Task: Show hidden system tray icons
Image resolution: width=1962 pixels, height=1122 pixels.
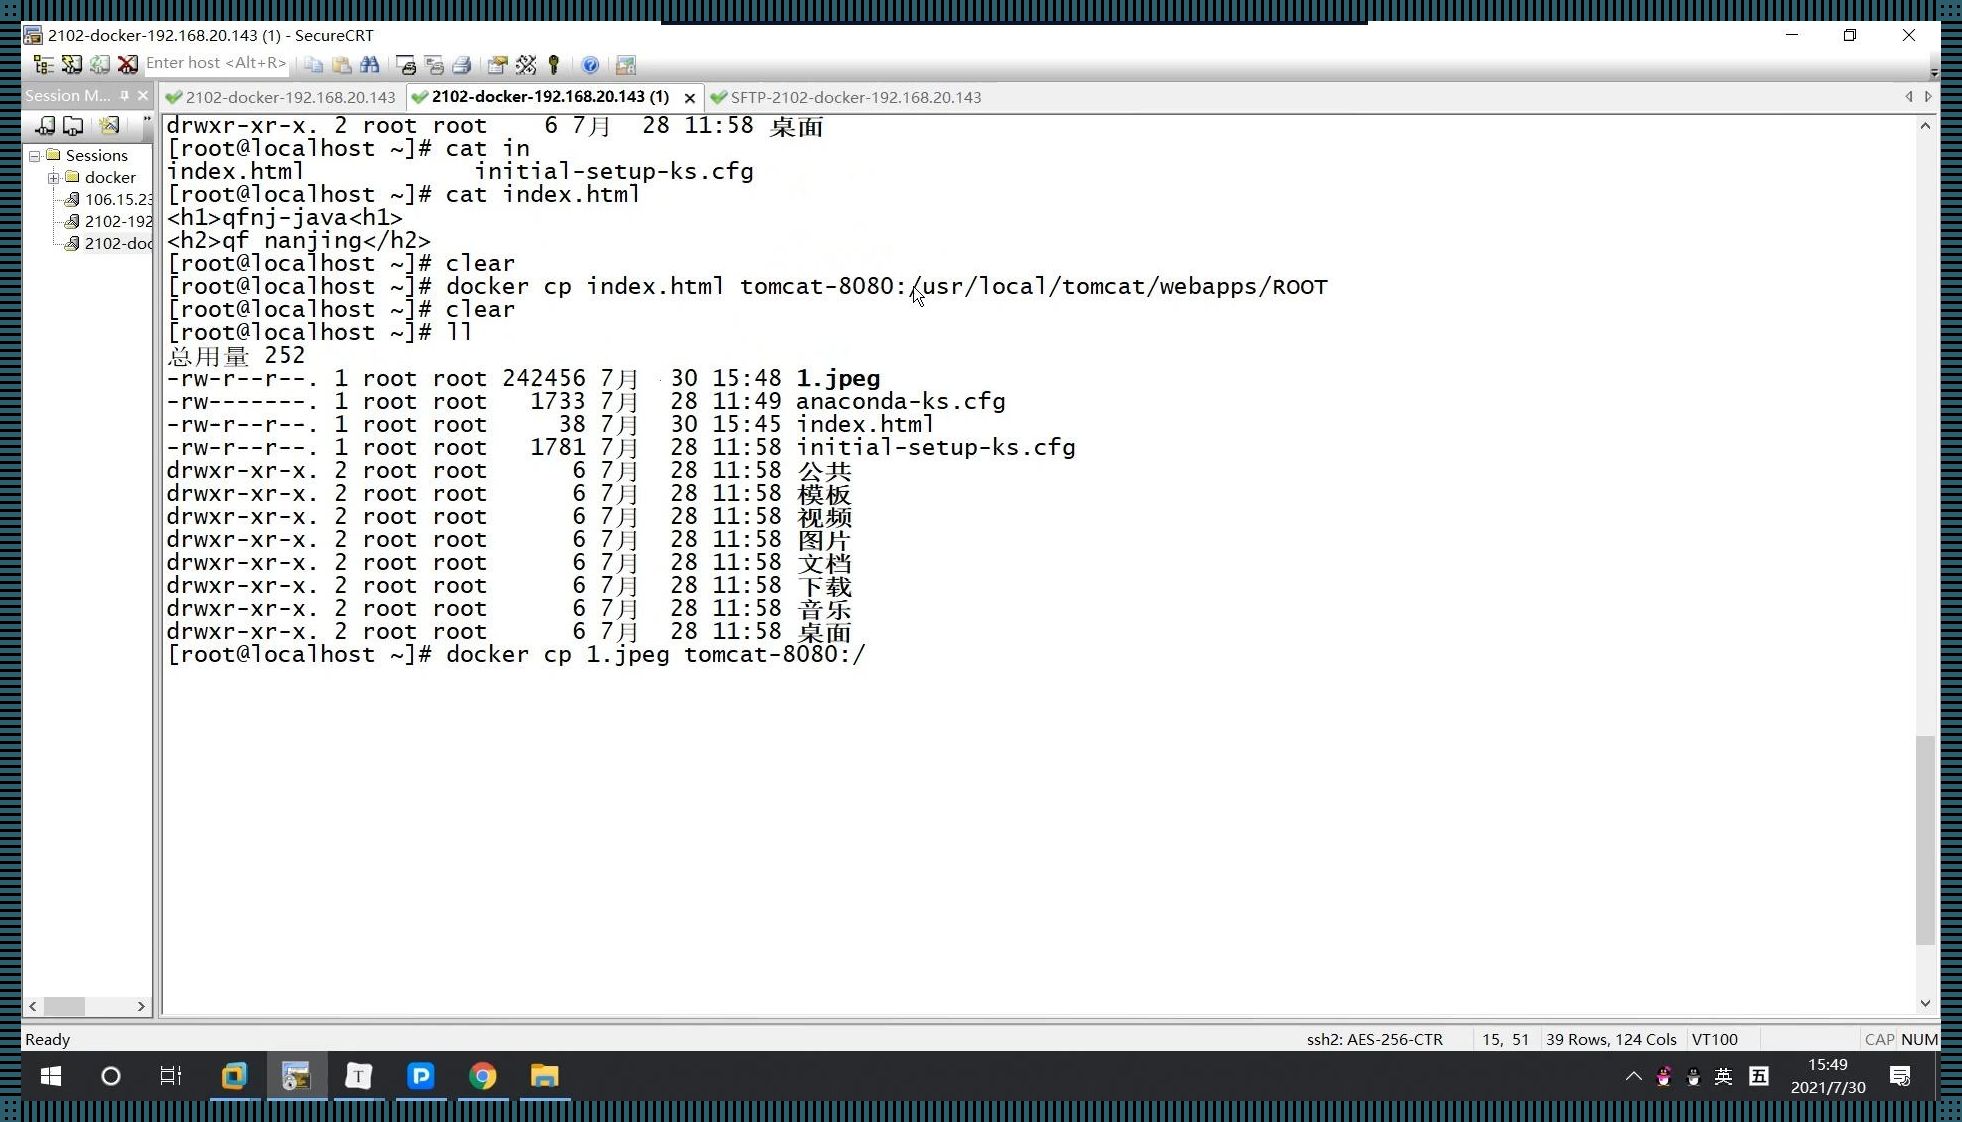Action: [x=1633, y=1077]
